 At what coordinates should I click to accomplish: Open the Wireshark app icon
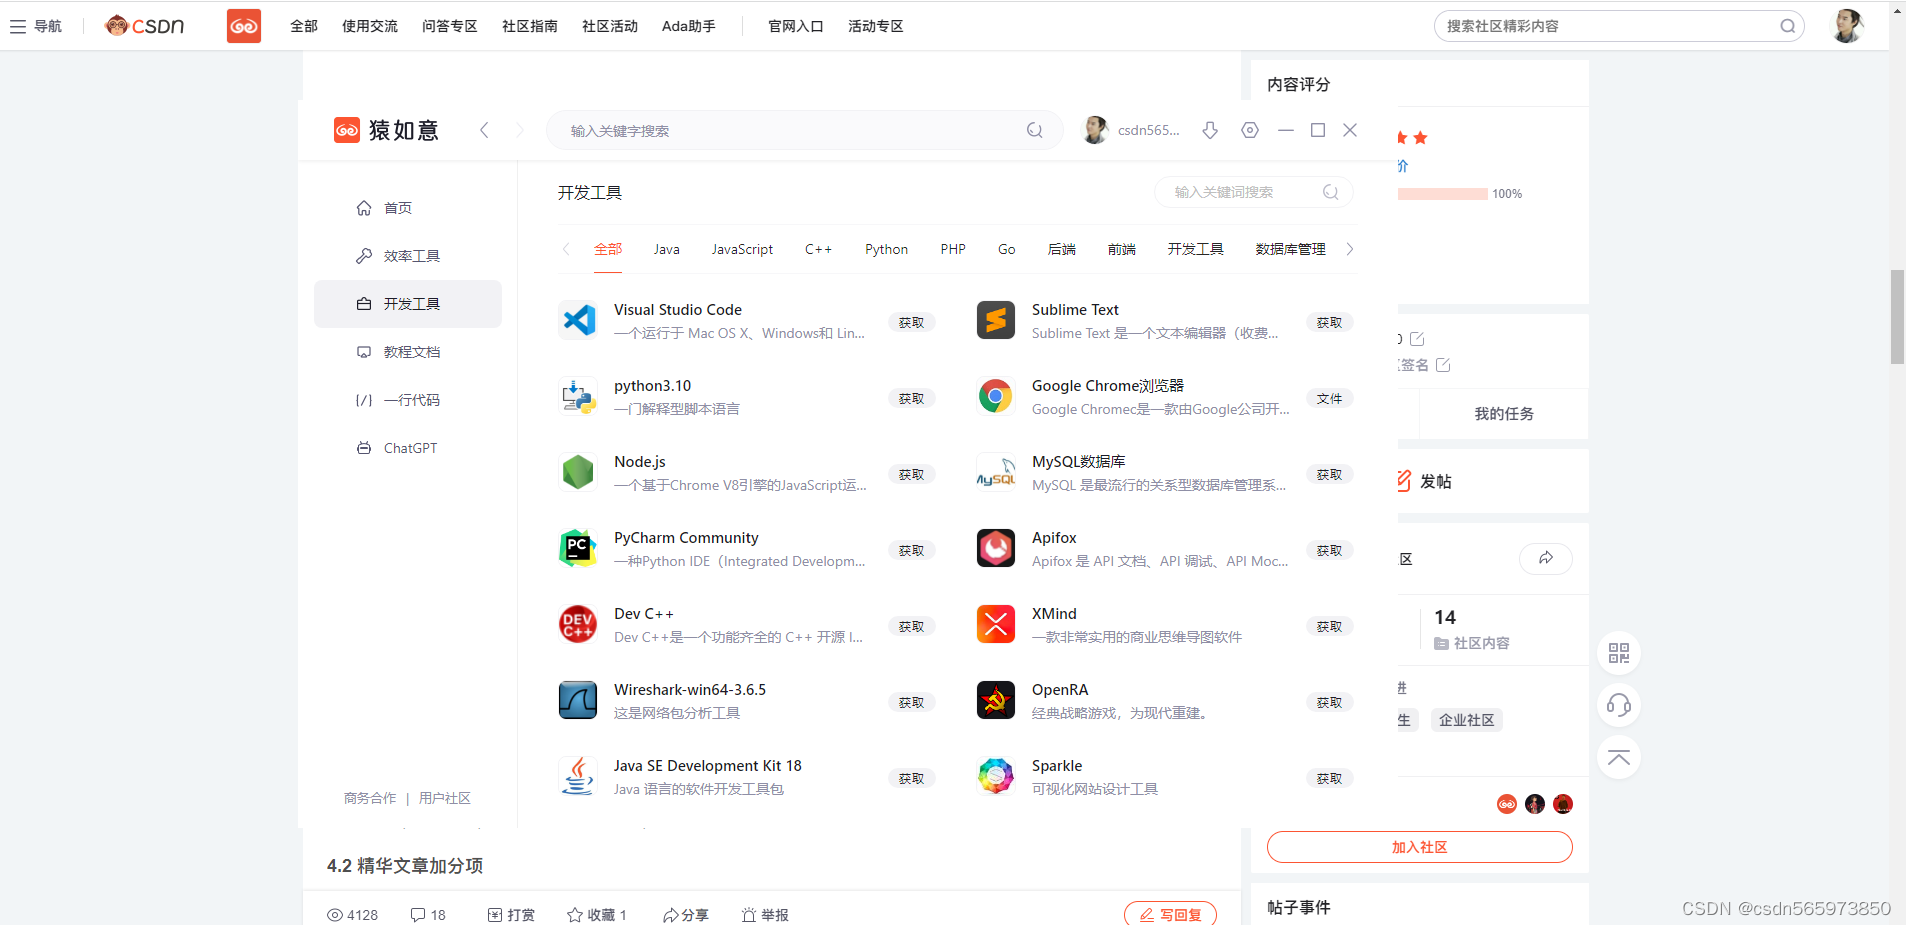click(x=578, y=700)
